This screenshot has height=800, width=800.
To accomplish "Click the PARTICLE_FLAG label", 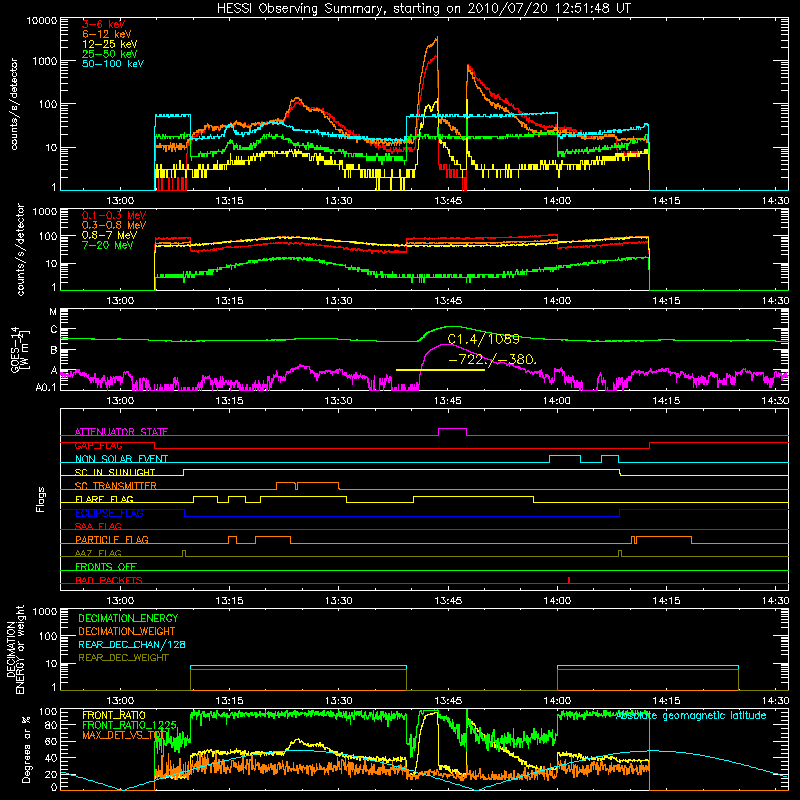I will [112, 539].
